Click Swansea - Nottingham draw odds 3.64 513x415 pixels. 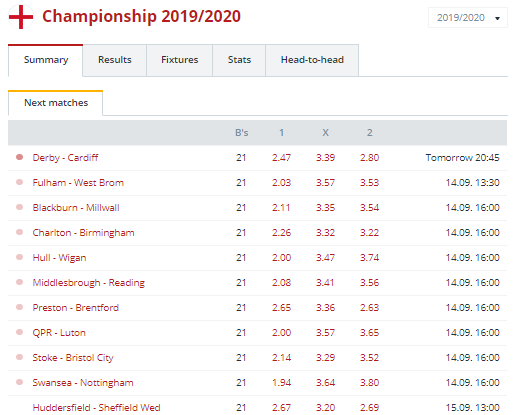pos(325,383)
